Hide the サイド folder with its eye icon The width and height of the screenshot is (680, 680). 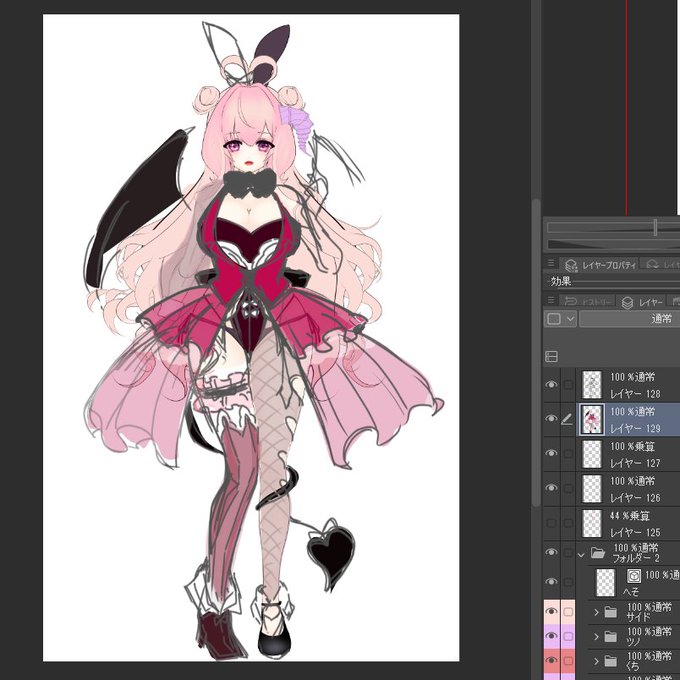552,611
